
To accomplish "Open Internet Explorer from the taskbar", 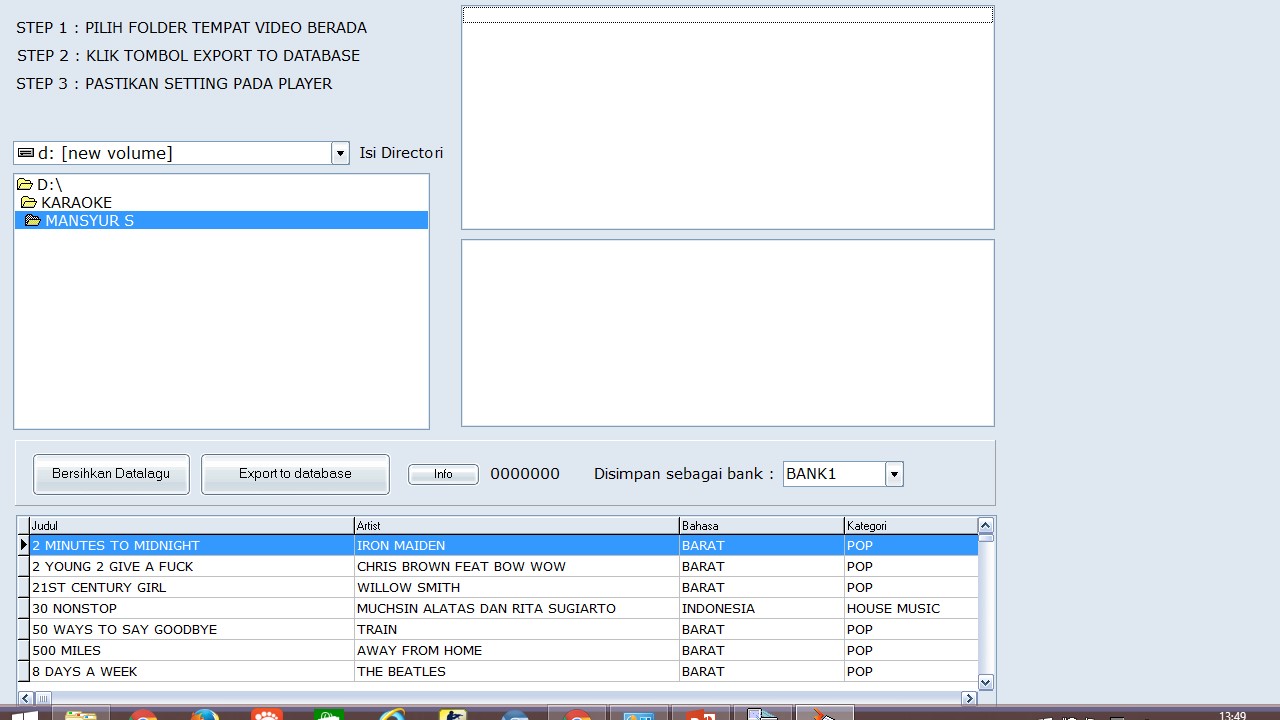I will tap(392, 712).
